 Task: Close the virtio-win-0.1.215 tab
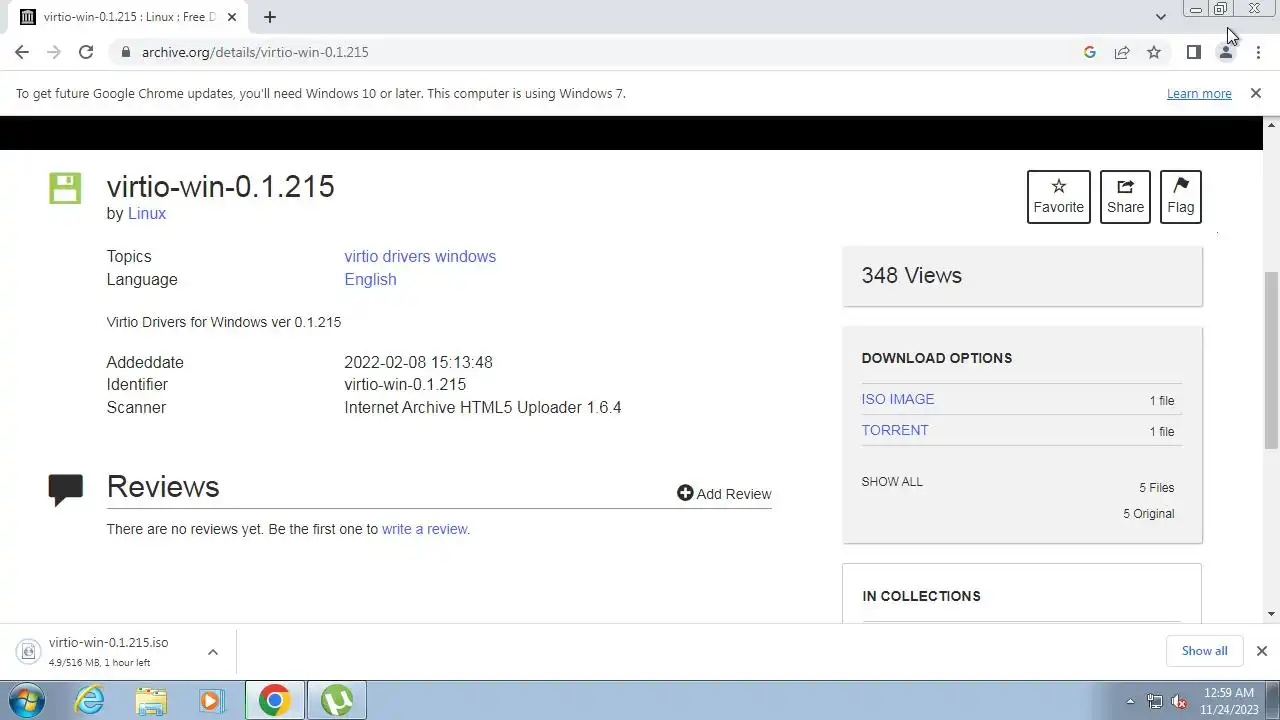coord(232,17)
